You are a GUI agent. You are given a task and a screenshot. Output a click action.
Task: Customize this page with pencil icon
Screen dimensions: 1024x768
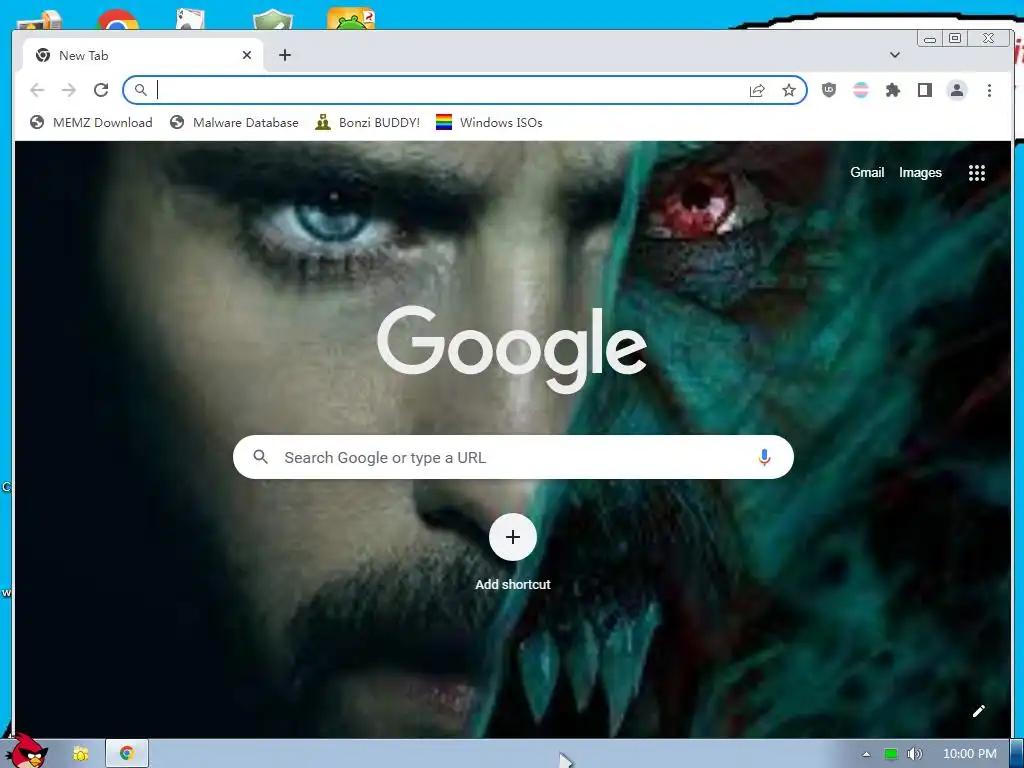pyautogui.click(x=978, y=711)
